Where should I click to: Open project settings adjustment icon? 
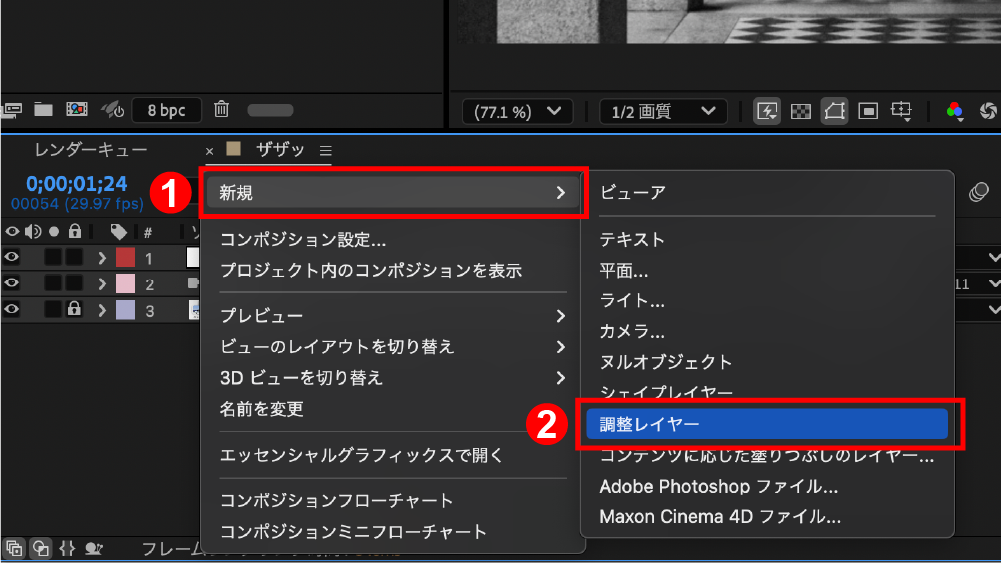(x=112, y=110)
